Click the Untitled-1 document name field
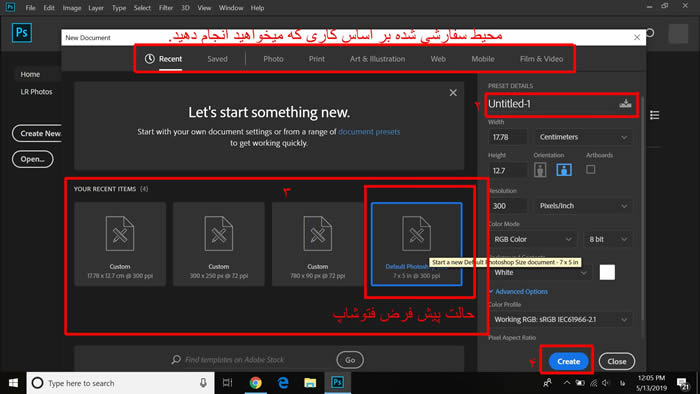700x394 pixels. pyautogui.click(x=552, y=104)
